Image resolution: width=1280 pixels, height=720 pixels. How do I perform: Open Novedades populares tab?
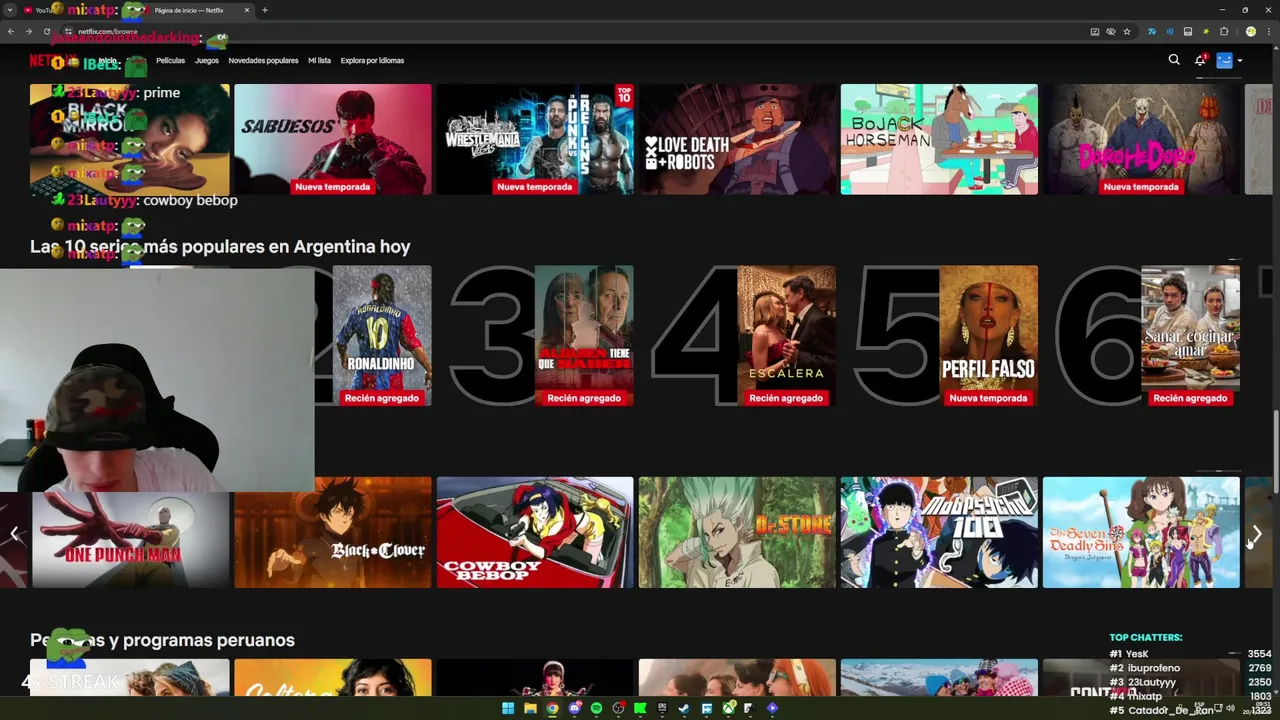coord(263,60)
